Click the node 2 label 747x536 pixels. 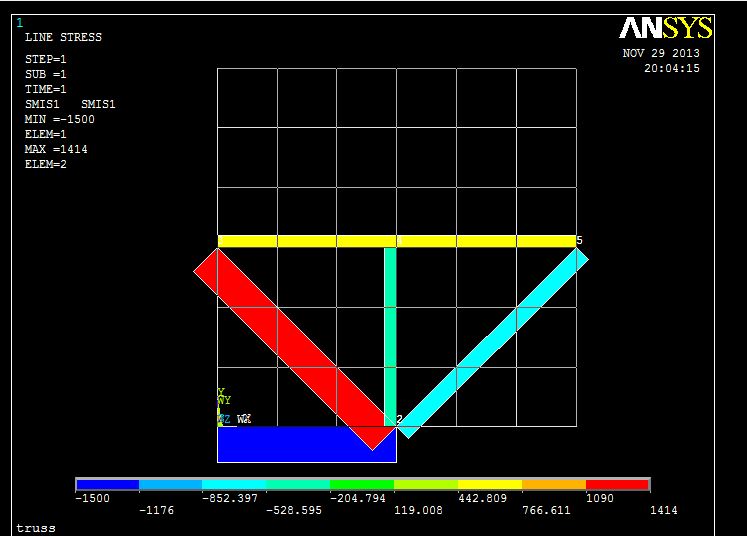tap(399, 420)
